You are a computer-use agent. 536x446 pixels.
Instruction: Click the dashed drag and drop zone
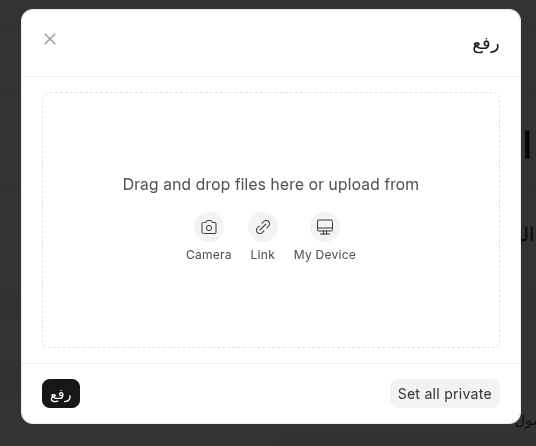pos(271,220)
